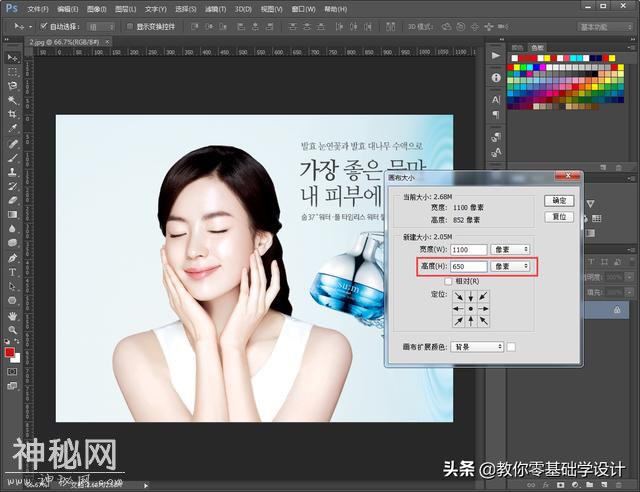Select the Move tool in the toolbox
Image resolution: width=640 pixels, height=492 pixels.
pyautogui.click(x=13, y=58)
